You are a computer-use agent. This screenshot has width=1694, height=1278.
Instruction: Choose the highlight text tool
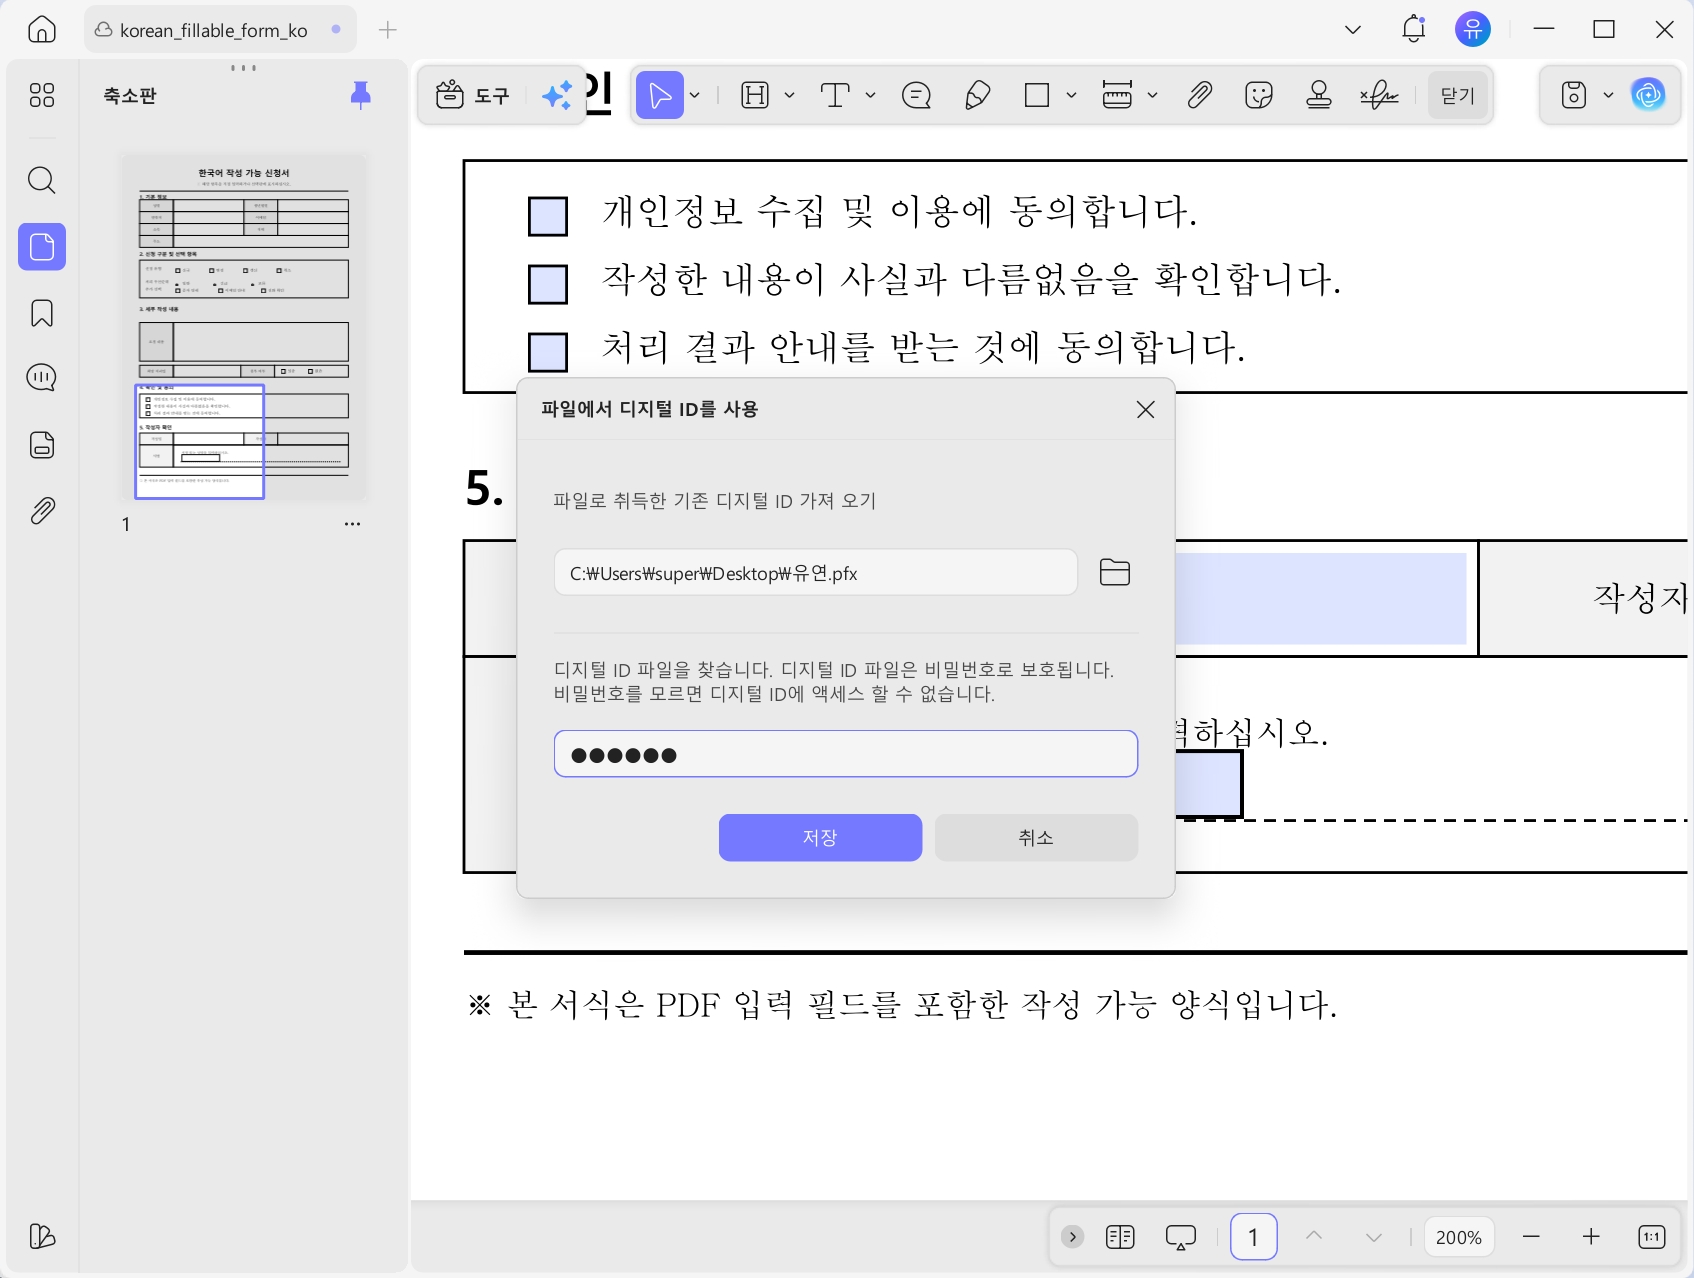click(755, 96)
